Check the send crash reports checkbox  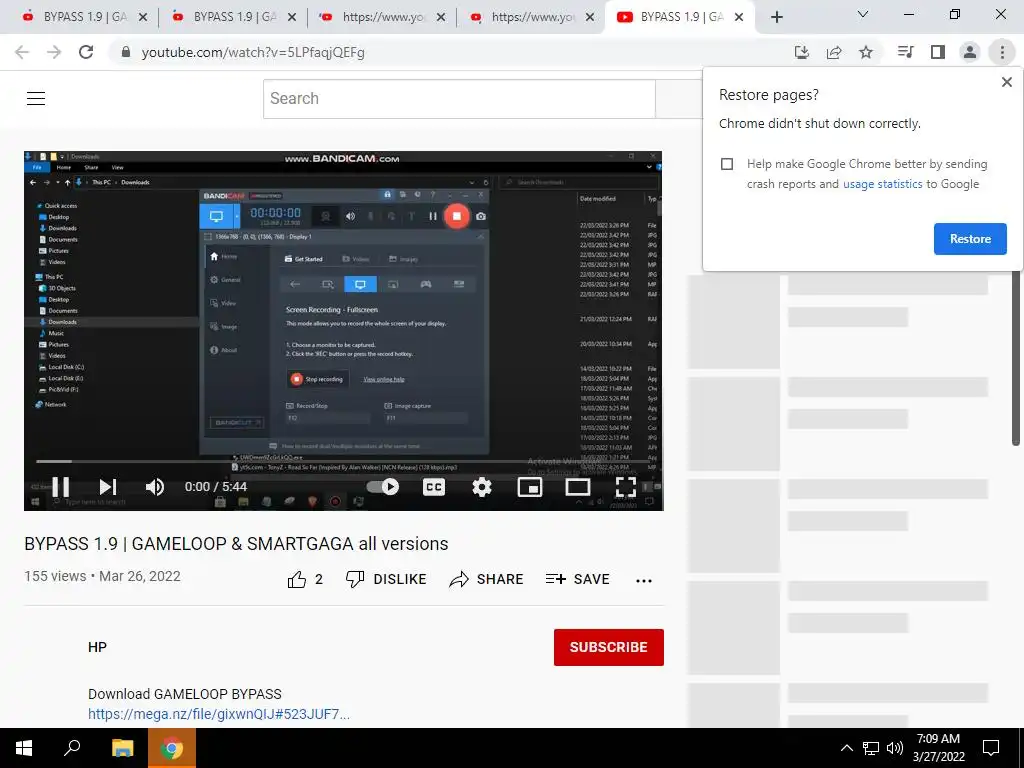[727, 164]
